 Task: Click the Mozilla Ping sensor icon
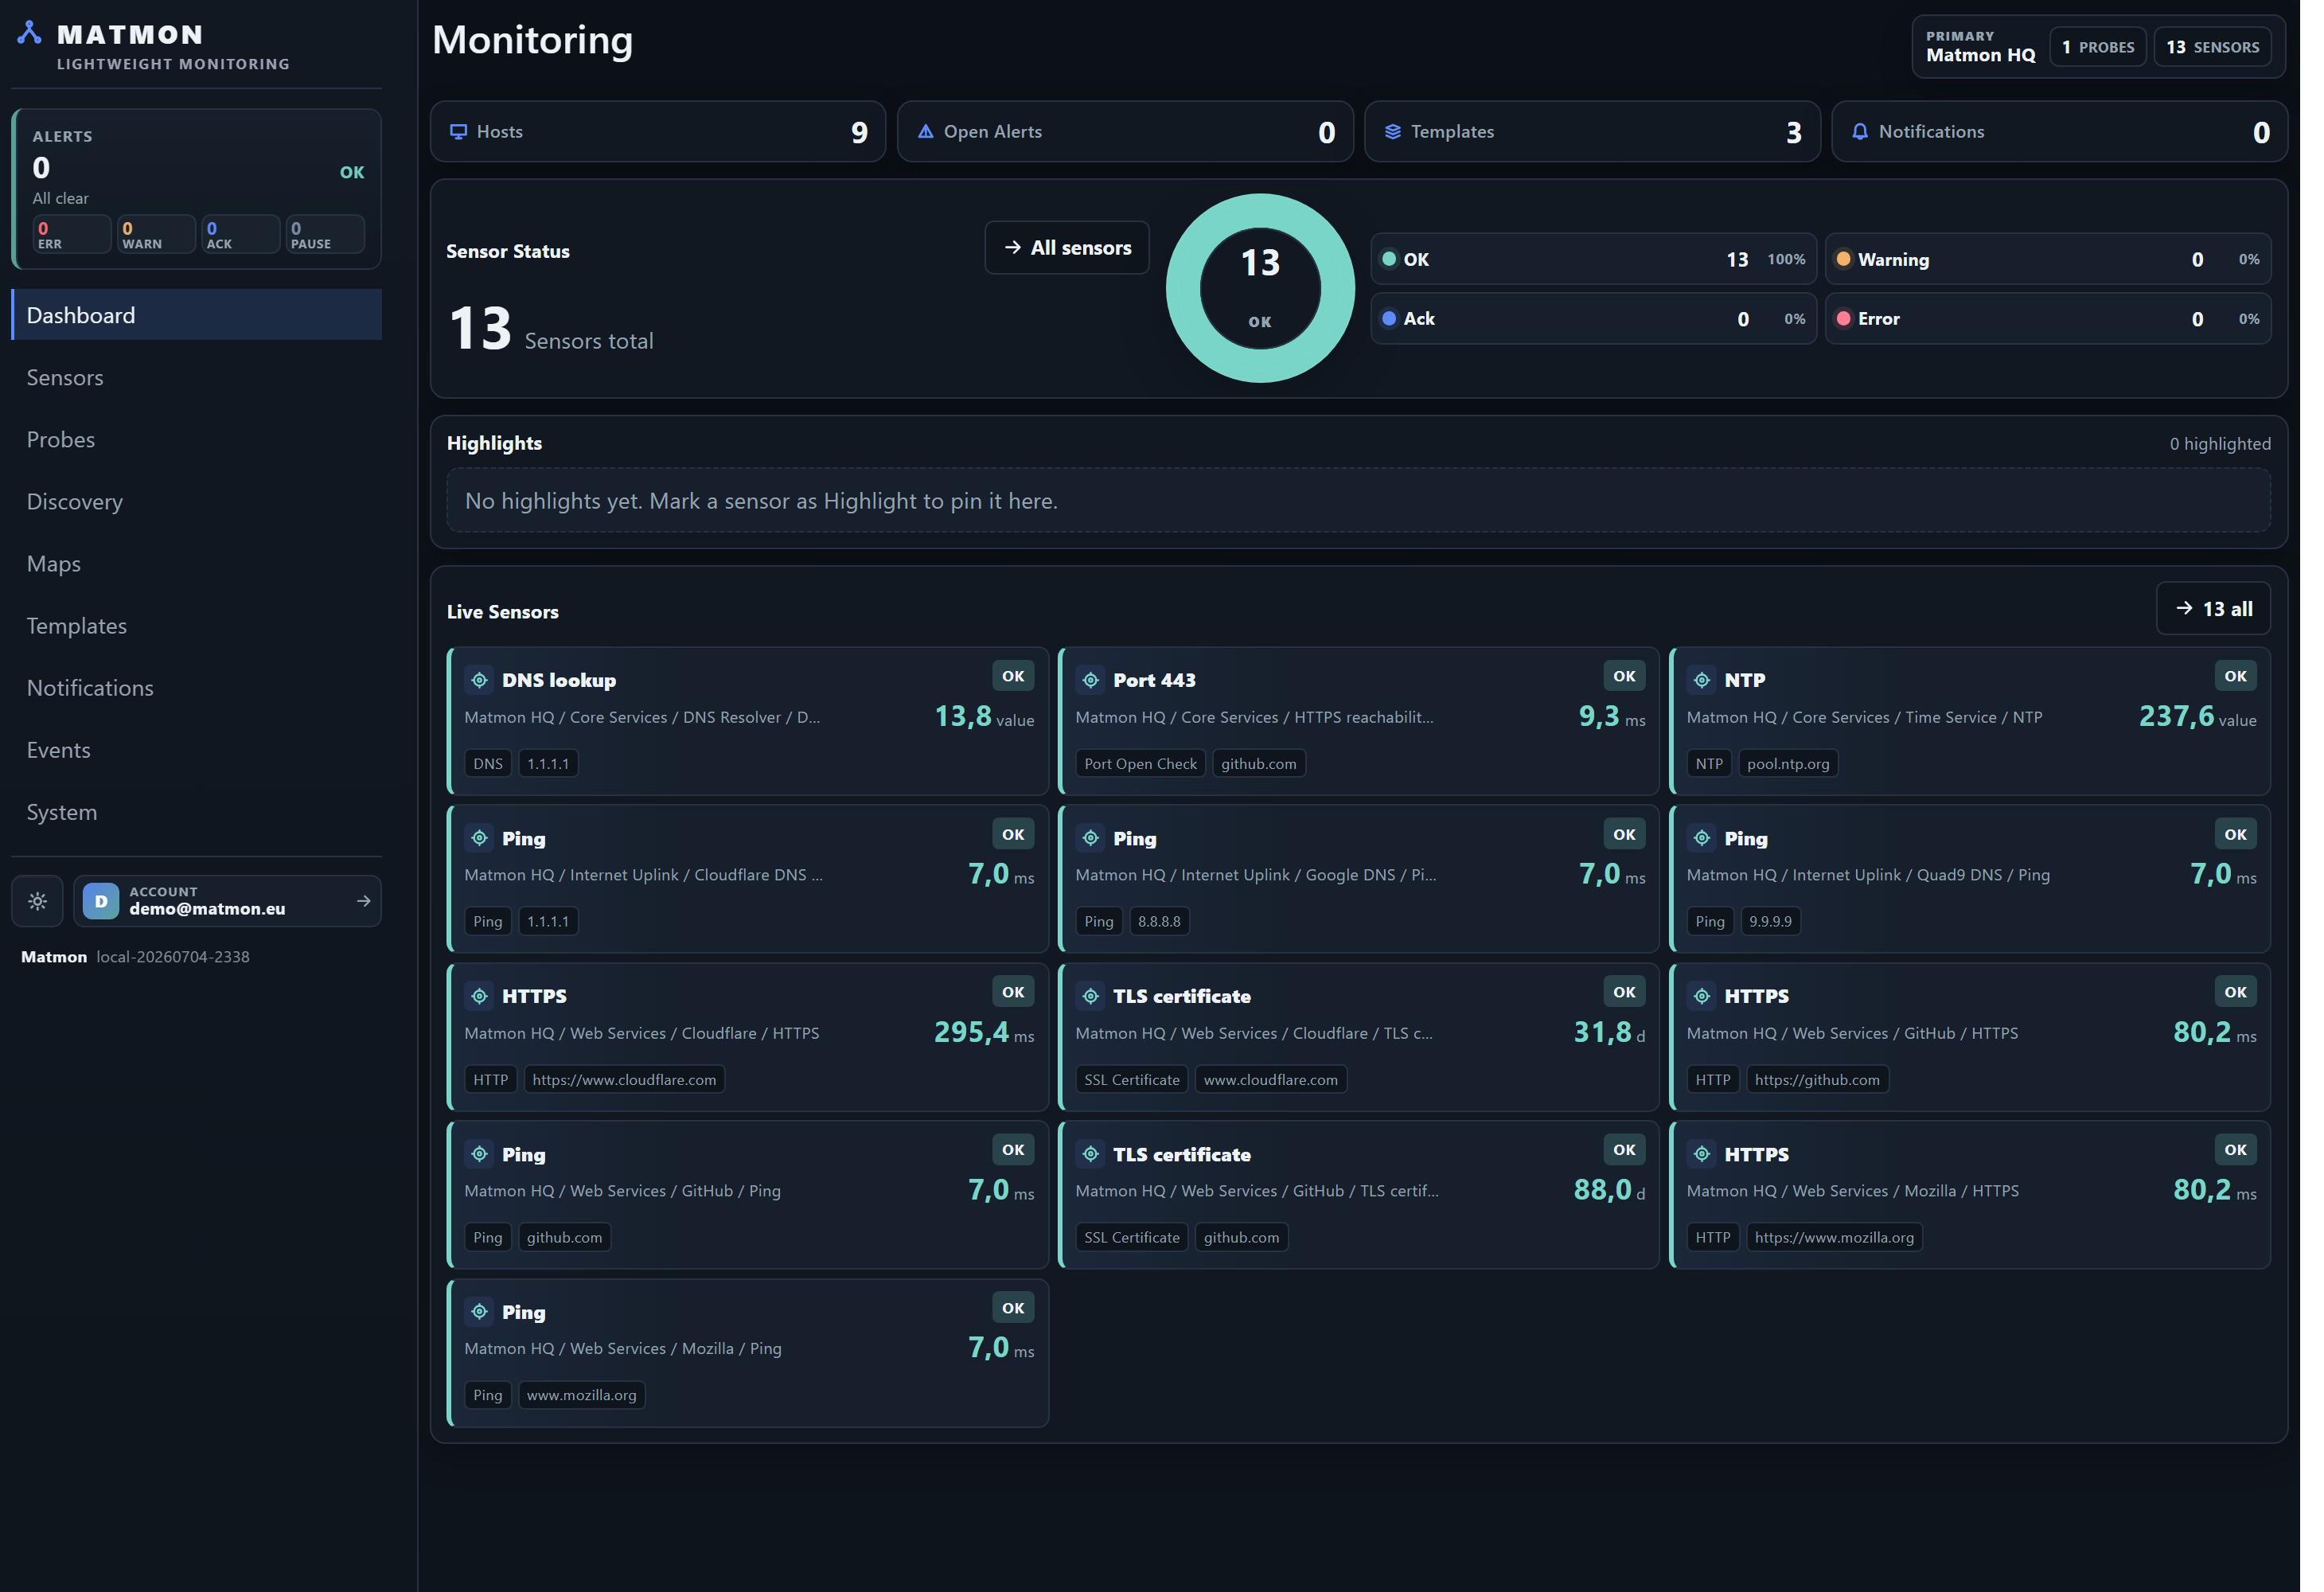pos(480,1312)
